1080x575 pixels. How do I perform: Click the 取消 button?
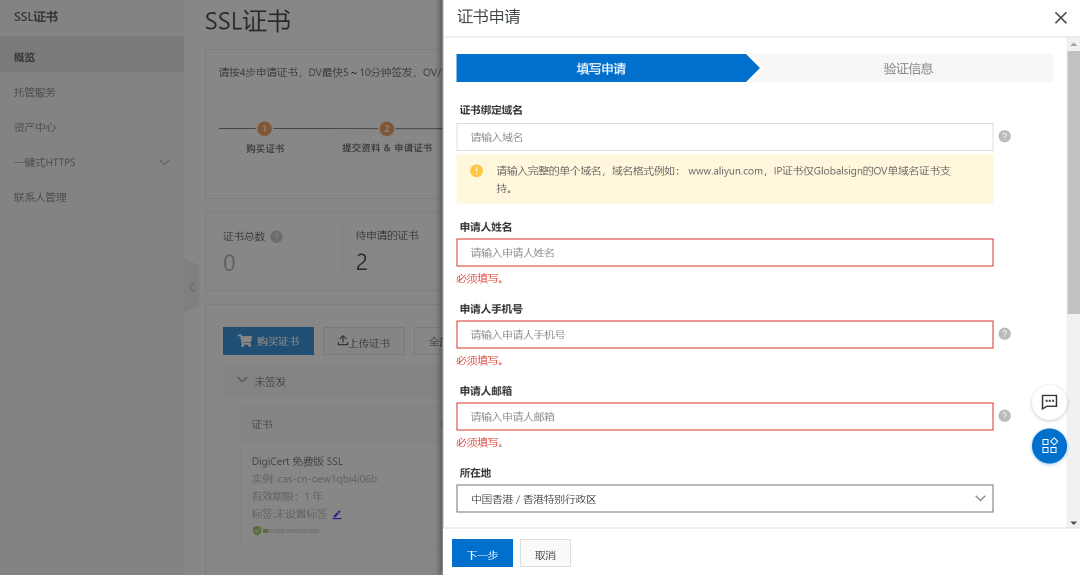tap(545, 553)
